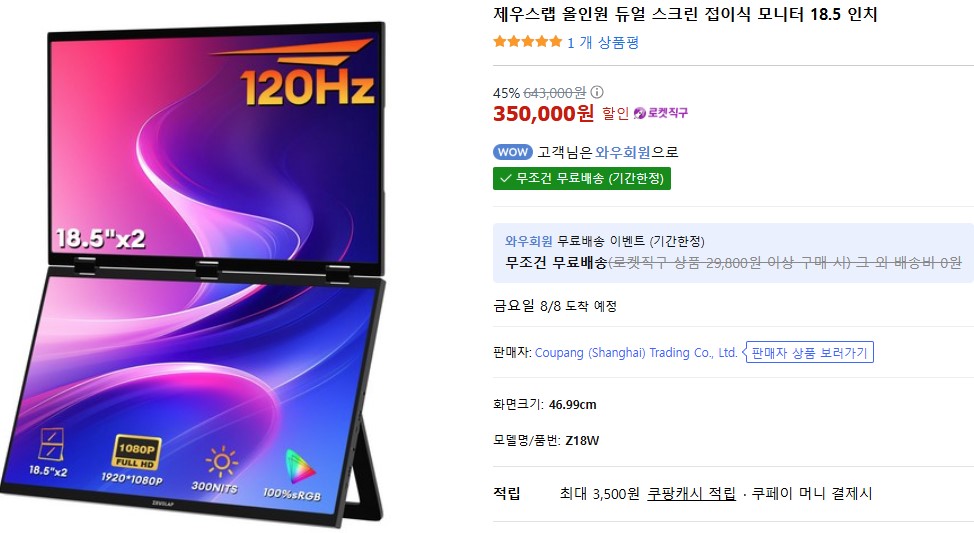The height and width of the screenshot is (533, 974).
Task: Open the 1개 상품평 reviews link
Action: point(603,42)
